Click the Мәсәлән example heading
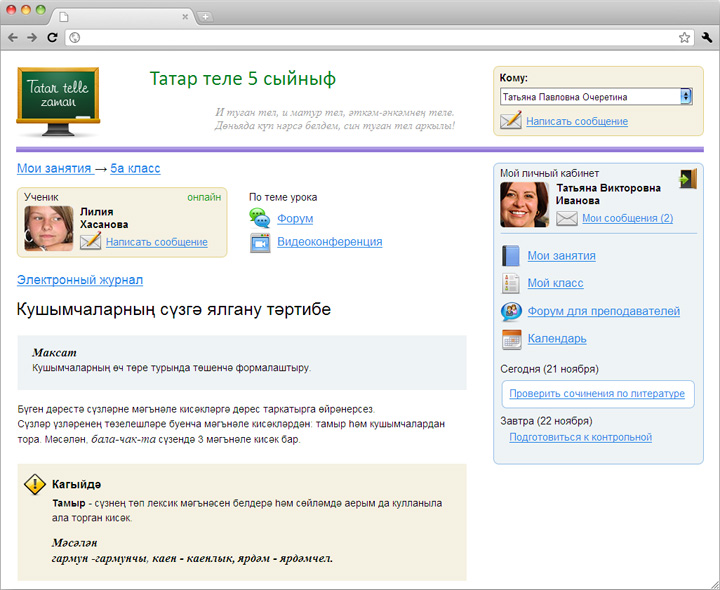 click(74, 543)
